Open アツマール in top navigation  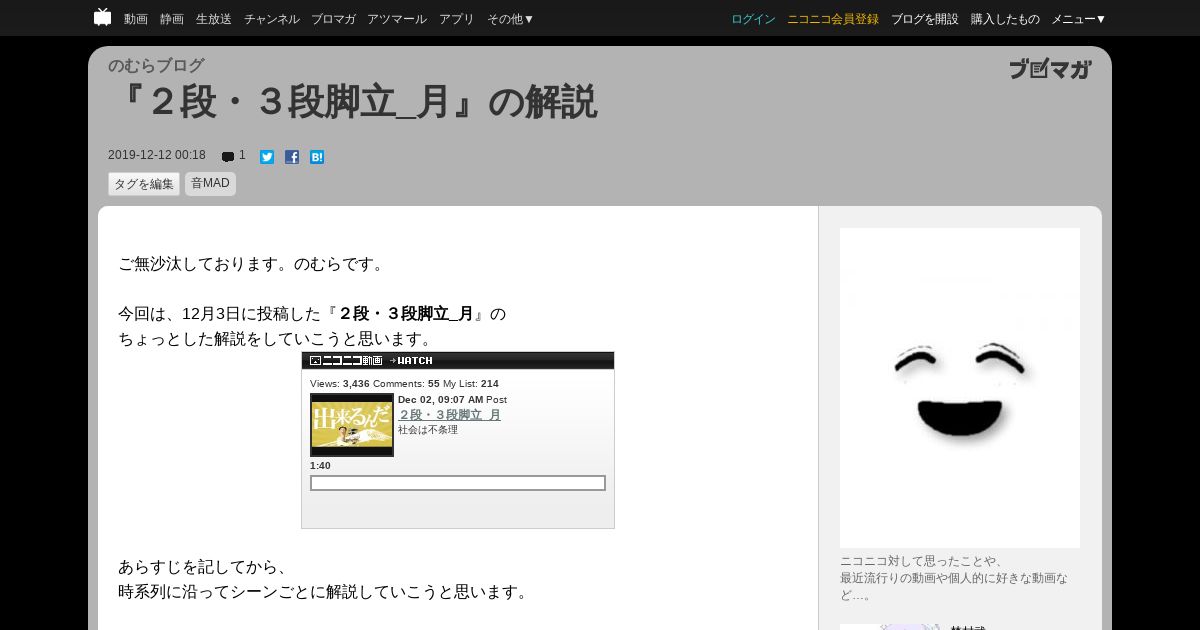tap(397, 19)
